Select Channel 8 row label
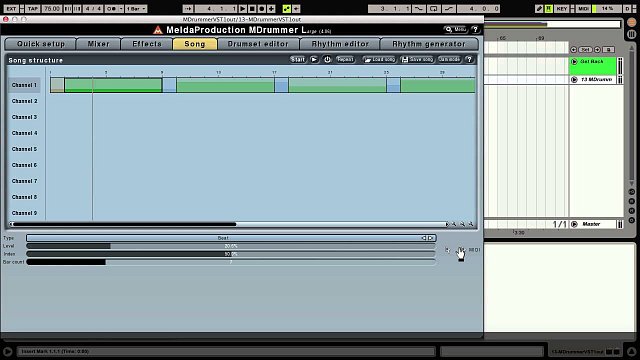This screenshot has height=360, width=640. 24,197
